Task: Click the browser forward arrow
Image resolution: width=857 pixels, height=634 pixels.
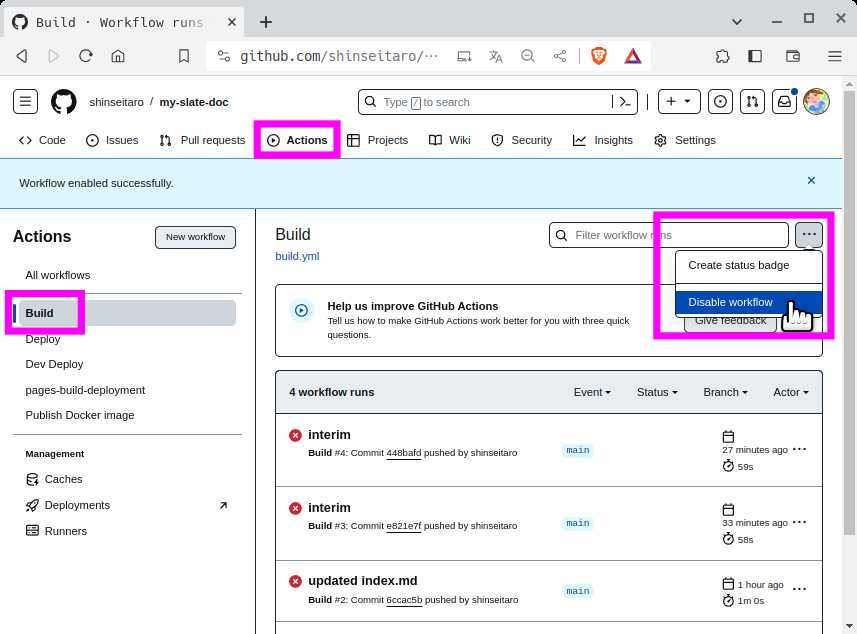Action: (53, 56)
